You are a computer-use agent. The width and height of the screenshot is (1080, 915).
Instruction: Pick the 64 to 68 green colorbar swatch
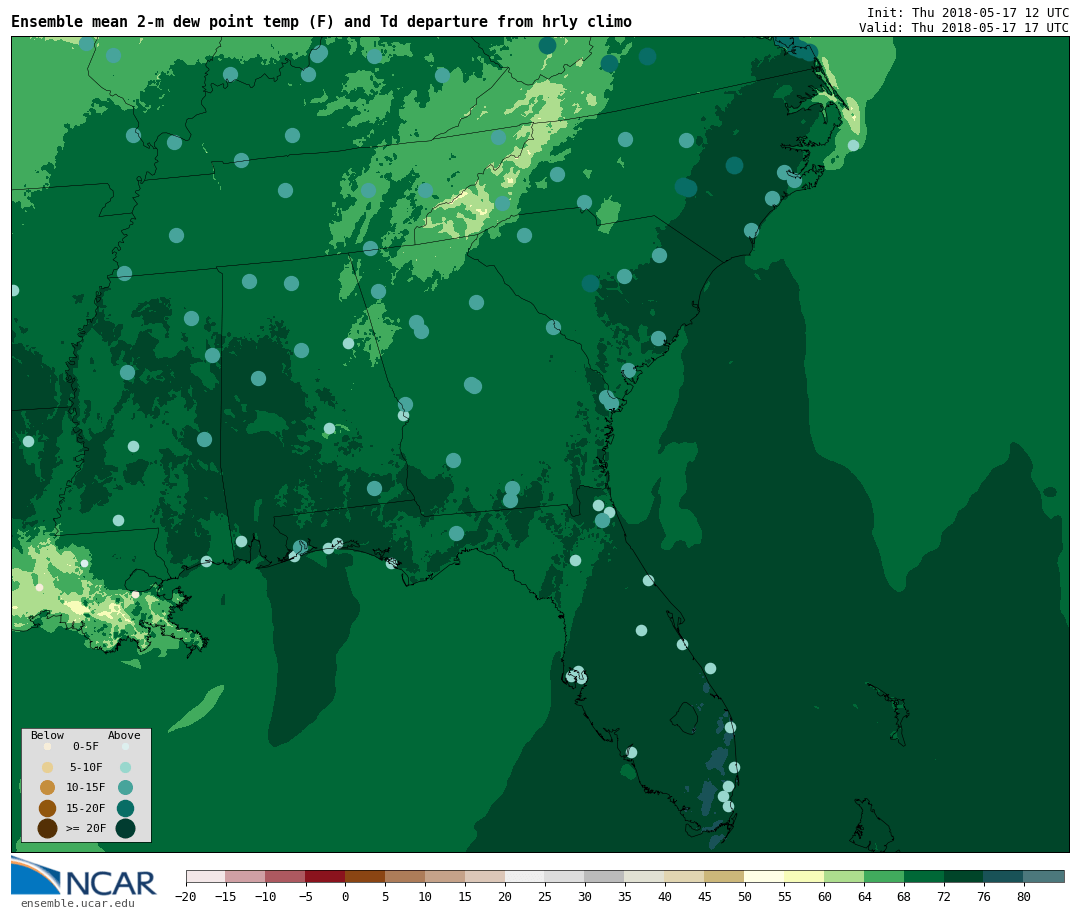coord(884,876)
